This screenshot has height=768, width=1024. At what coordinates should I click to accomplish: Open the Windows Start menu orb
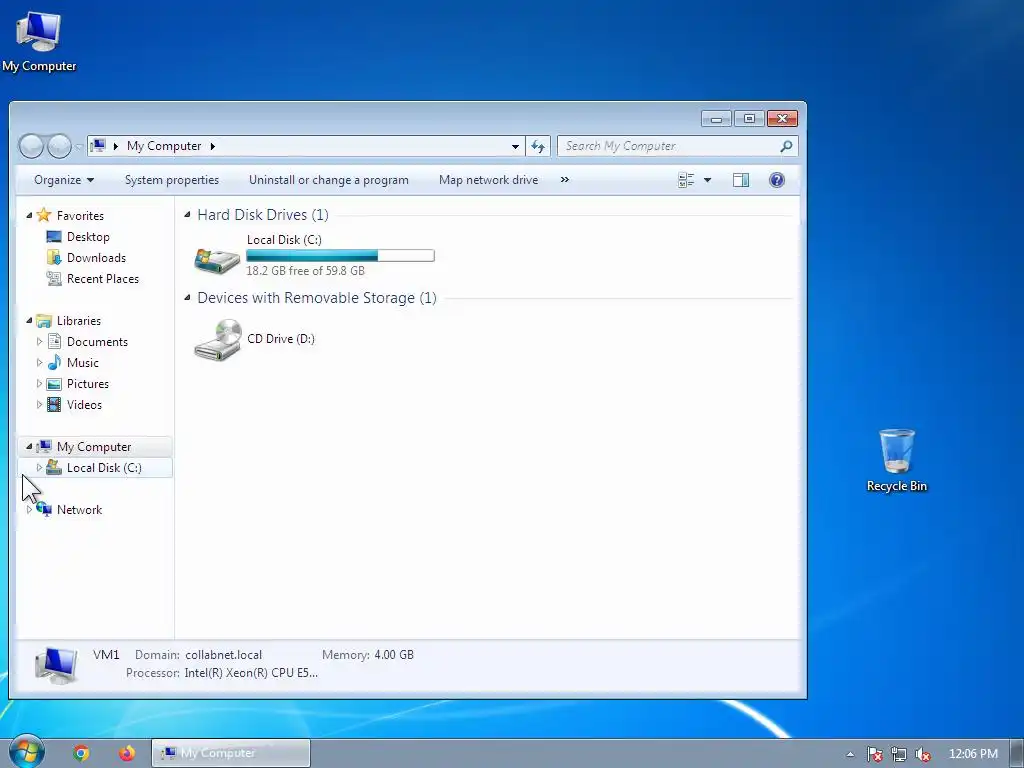coord(26,752)
